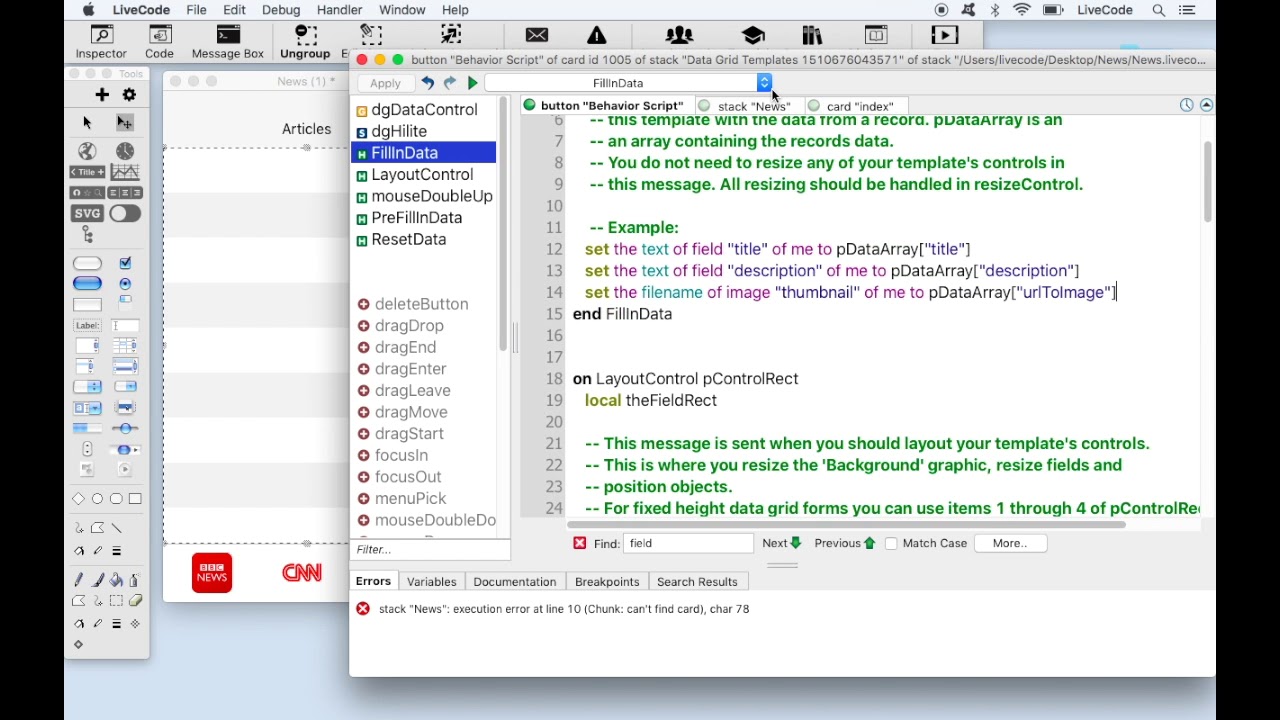Select the checkbox control in Tools palette

(125, 263)
